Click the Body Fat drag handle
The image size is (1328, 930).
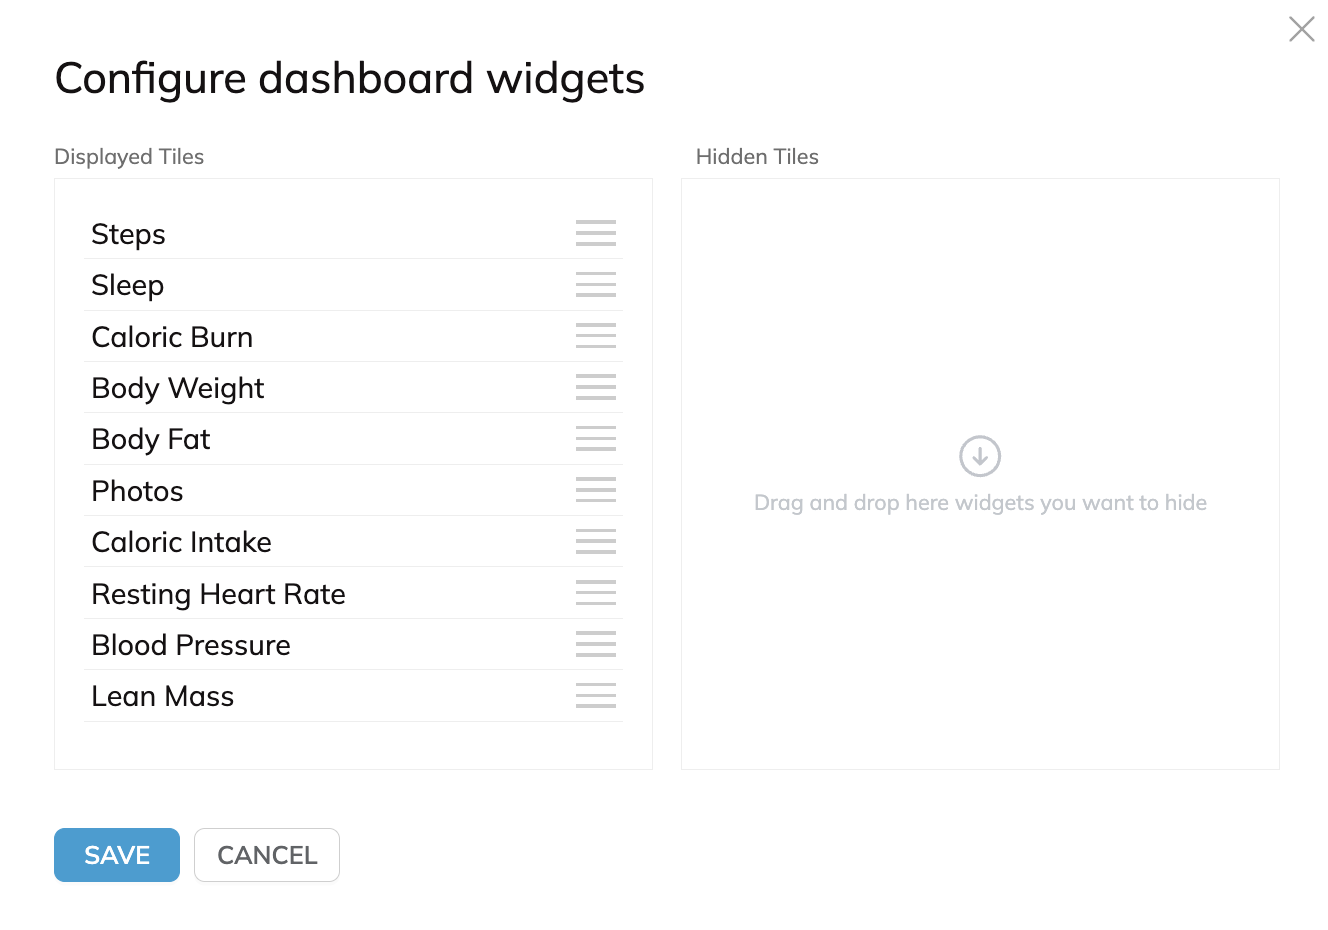tap(596, 438)
